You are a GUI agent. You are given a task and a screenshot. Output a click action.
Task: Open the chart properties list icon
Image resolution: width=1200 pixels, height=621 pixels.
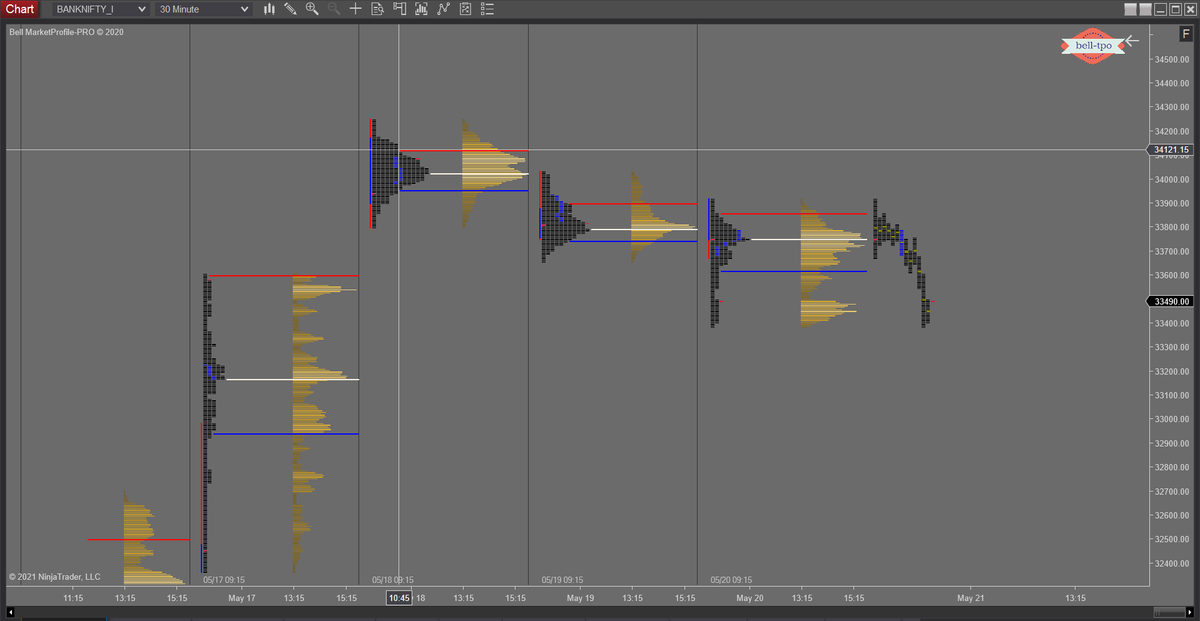(x=487, y=9)
